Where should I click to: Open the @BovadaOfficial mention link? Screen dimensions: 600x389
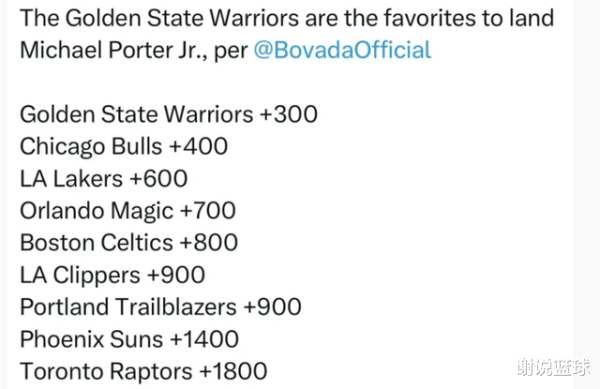coord(342,50)
